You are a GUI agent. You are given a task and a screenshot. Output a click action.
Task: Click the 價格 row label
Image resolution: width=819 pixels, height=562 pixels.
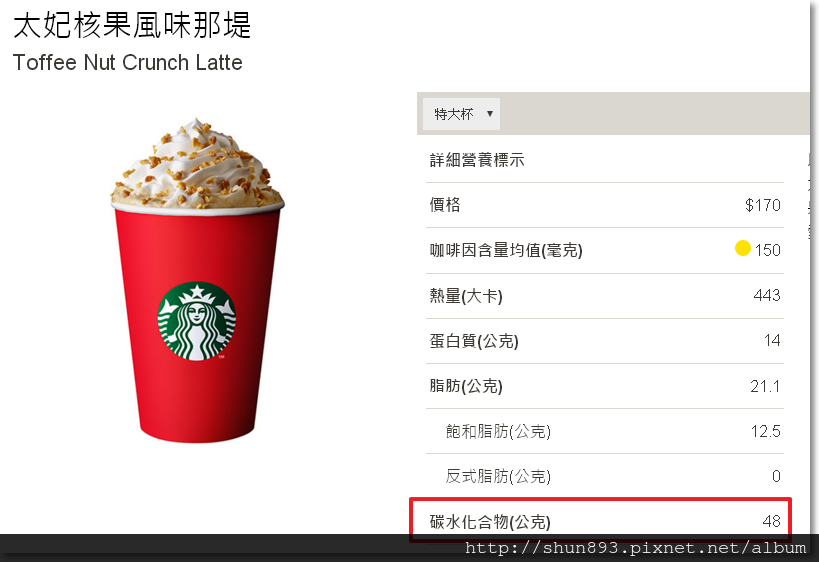tap(445, 205)
